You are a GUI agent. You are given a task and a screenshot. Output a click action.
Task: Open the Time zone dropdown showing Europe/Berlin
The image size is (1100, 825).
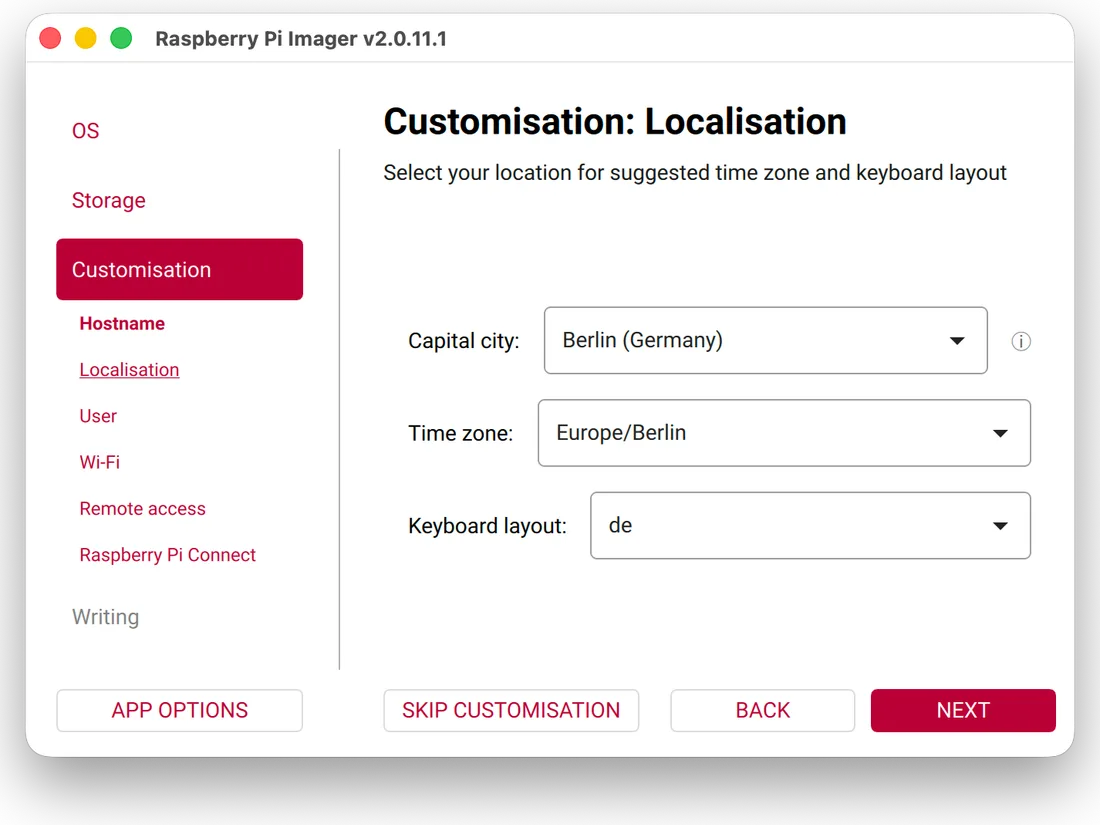[784, 433]
